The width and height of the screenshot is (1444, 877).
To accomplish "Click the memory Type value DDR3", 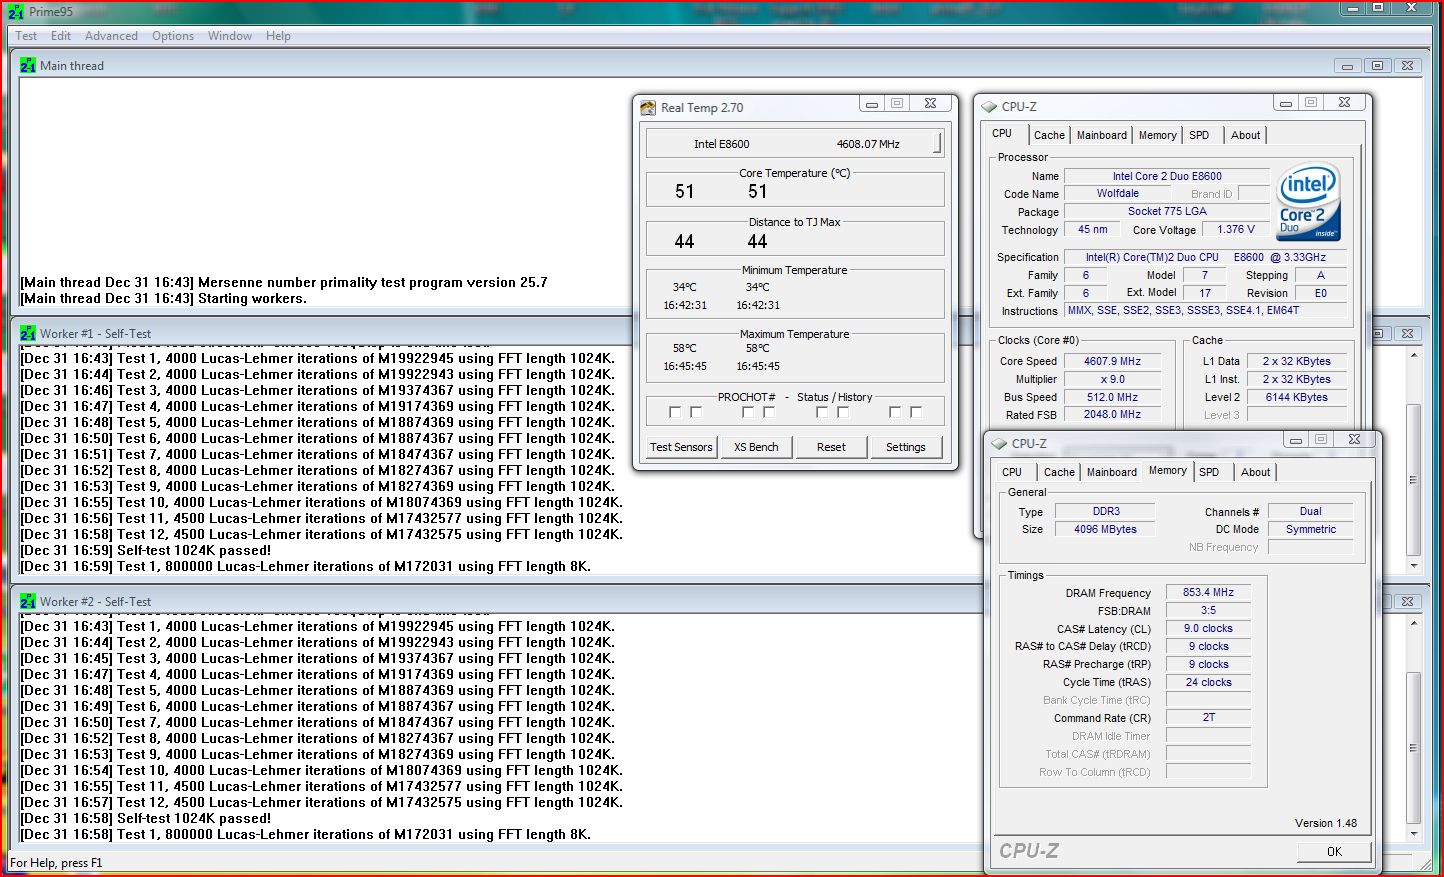I will [1105, 511].
